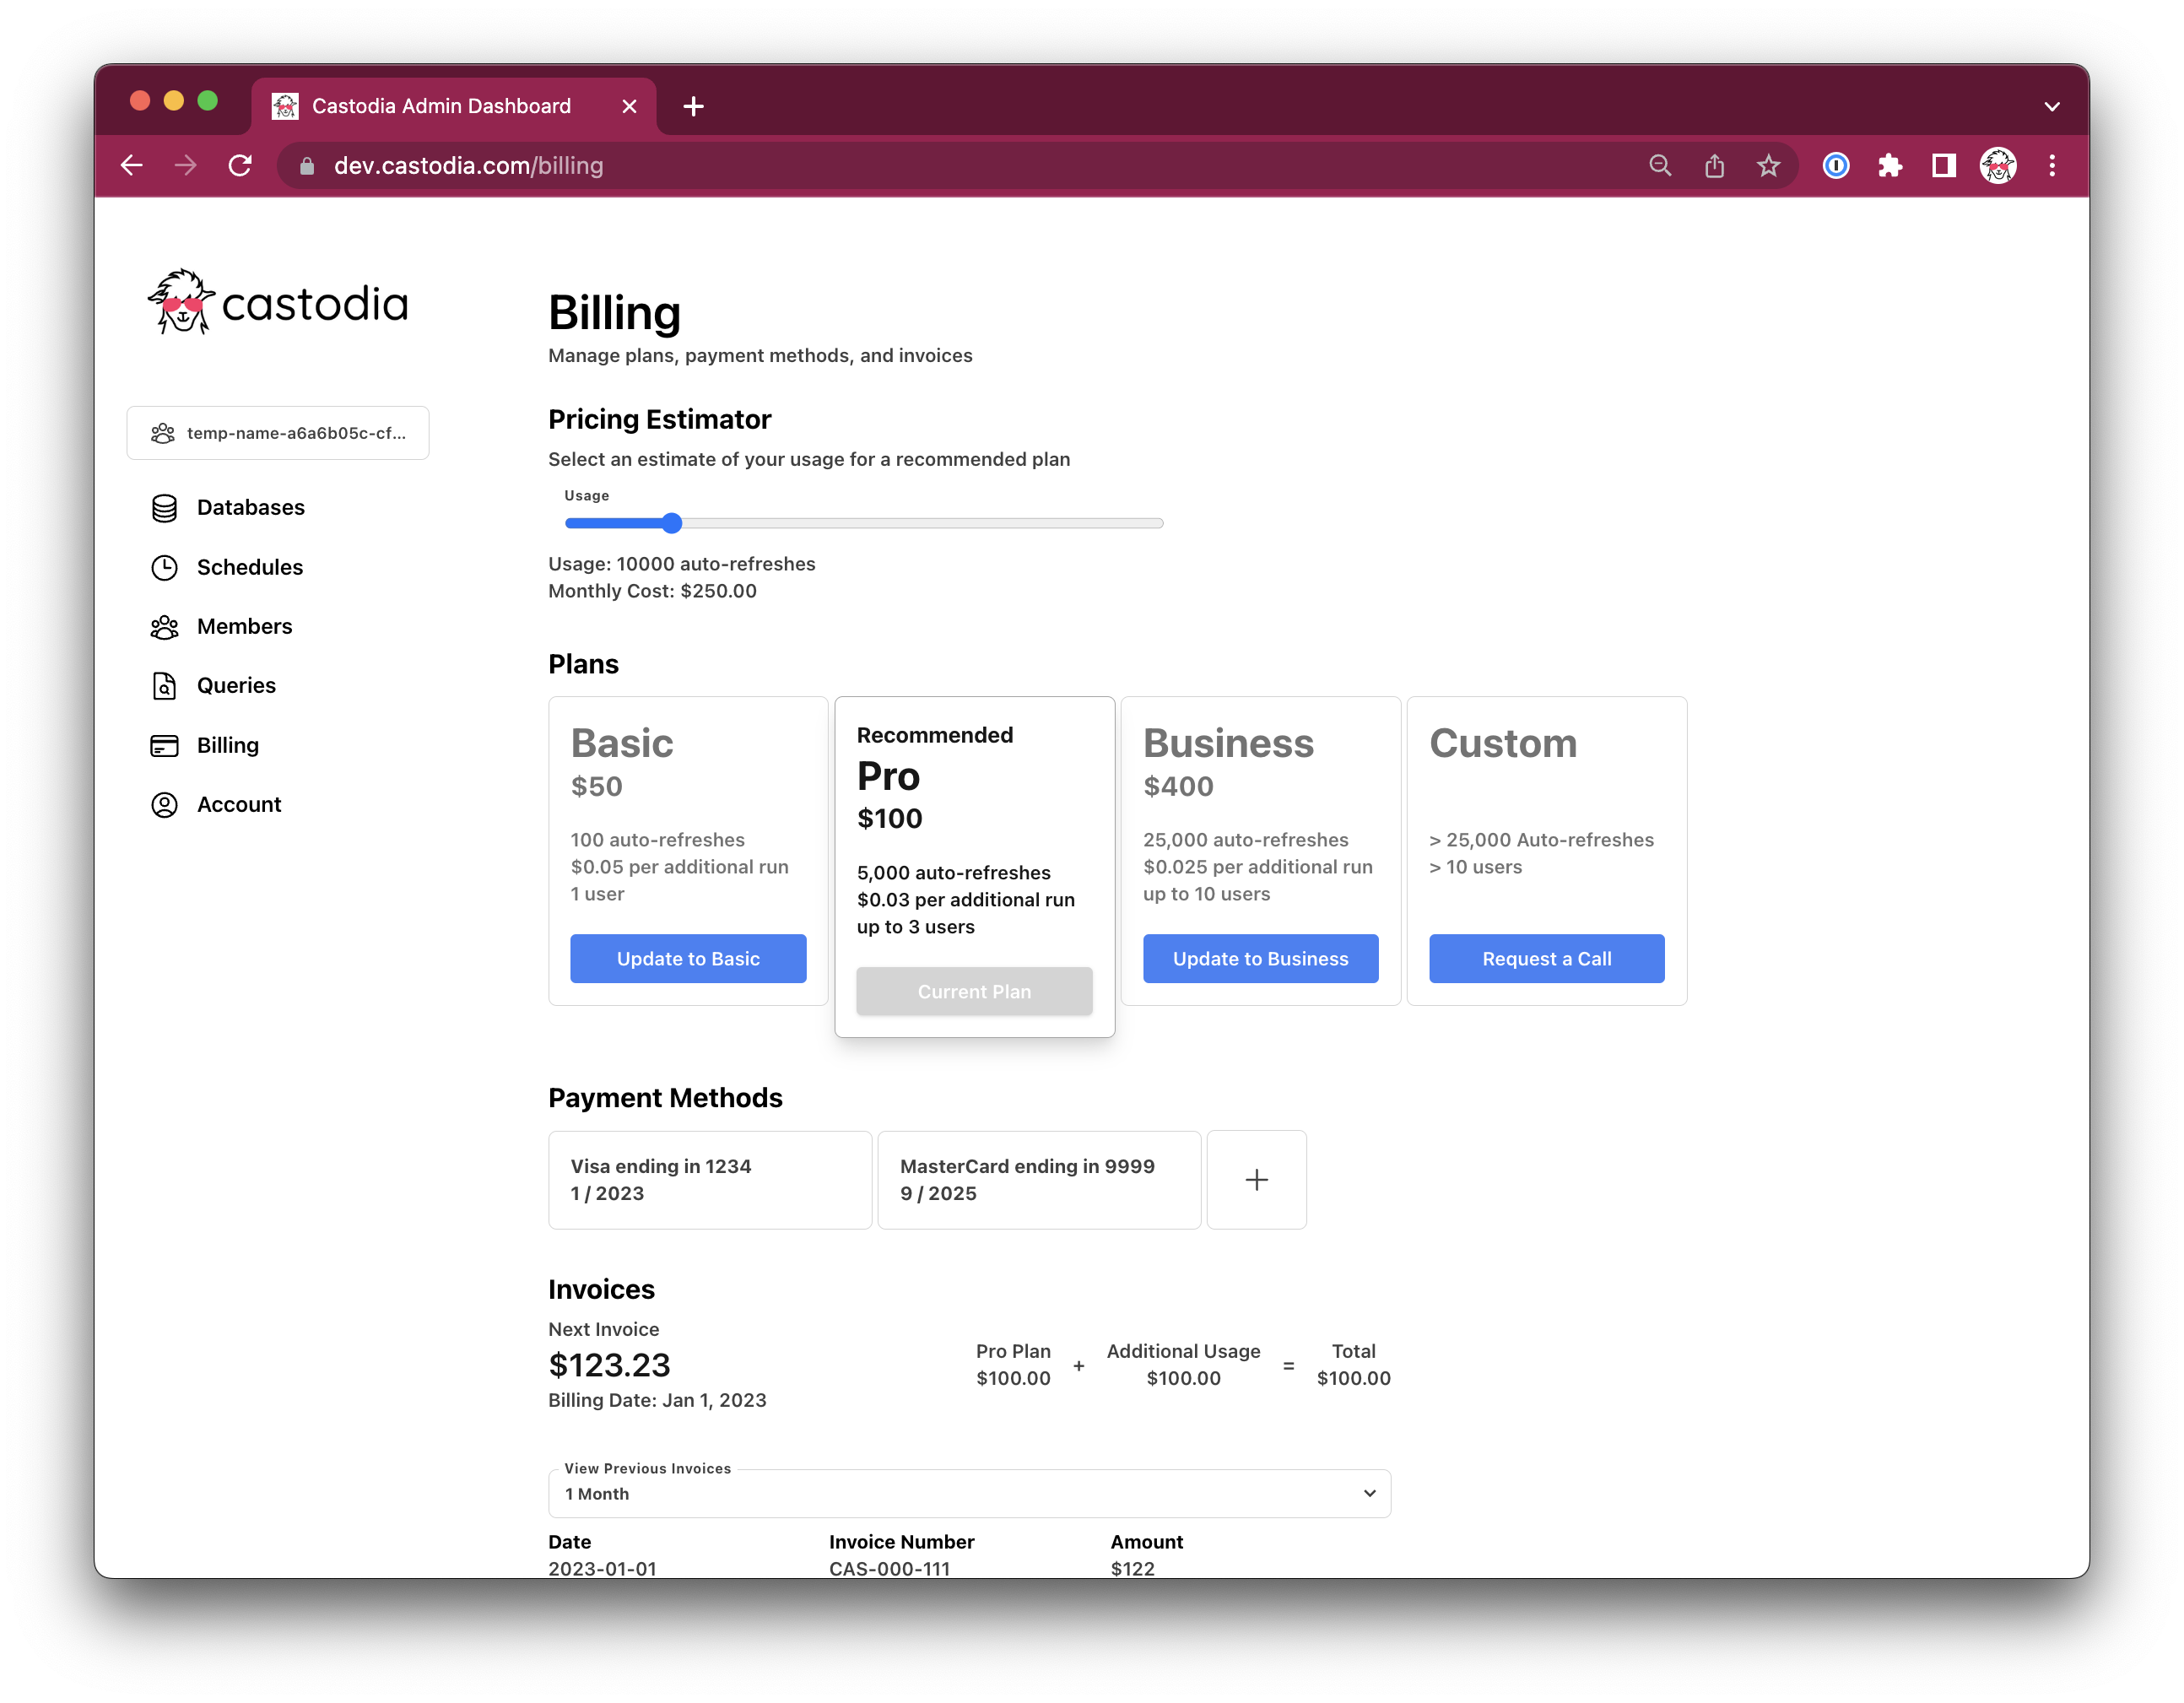Image resolution: width=2184 pixels, height=1703 pixels.
Task: Open the temp-name organization selector
Action: pyautogui.click(x=278, y=433)
